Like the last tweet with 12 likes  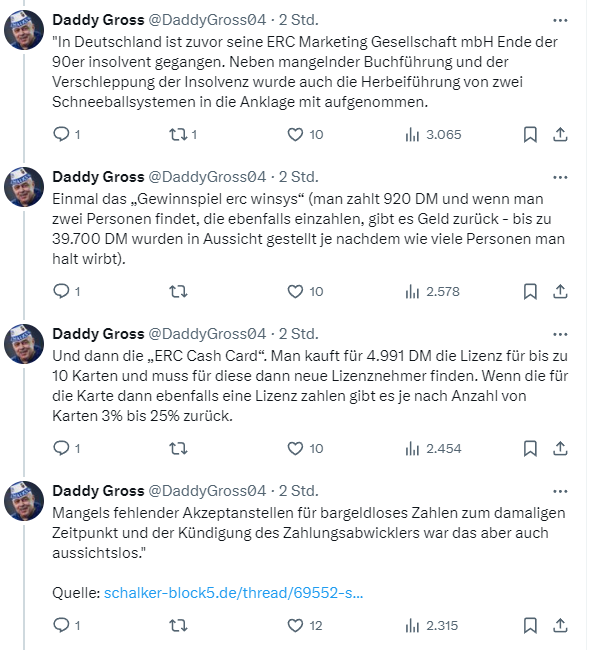click(305, 625)
